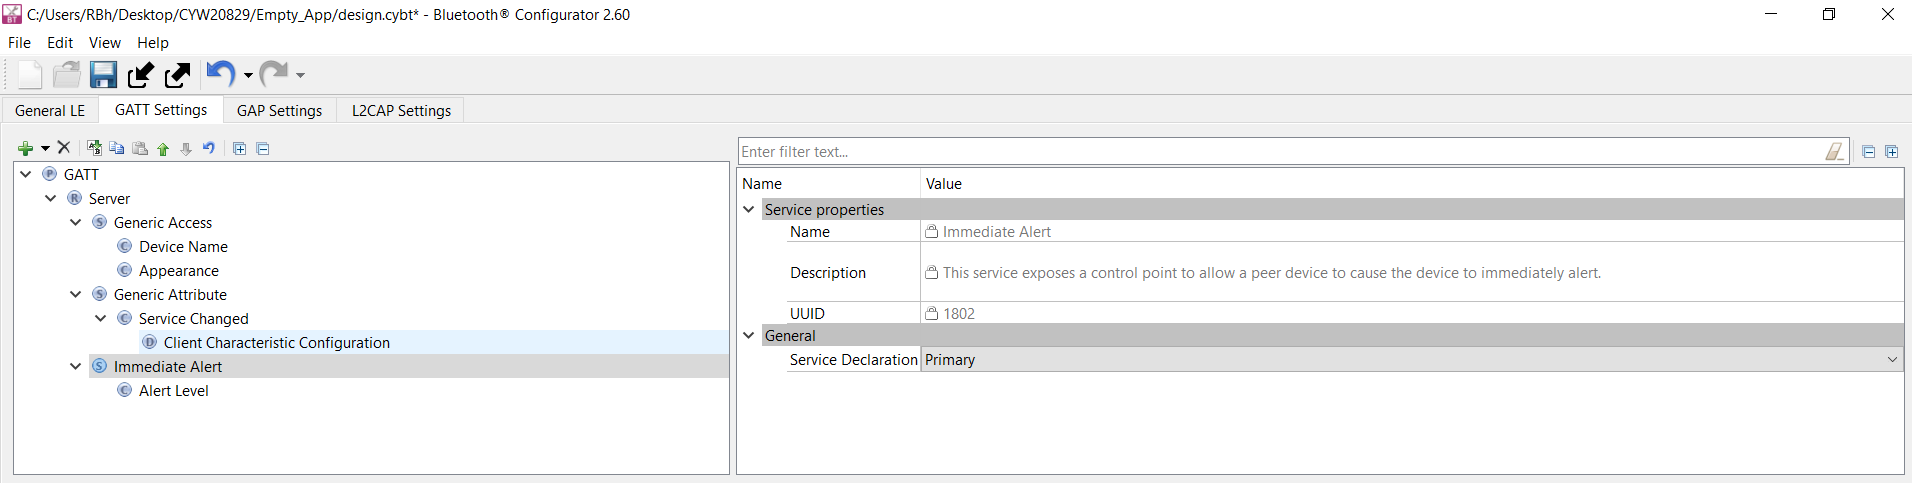Click the Name value Immediate Alert

pyautogui.click(x=997, y=232)
